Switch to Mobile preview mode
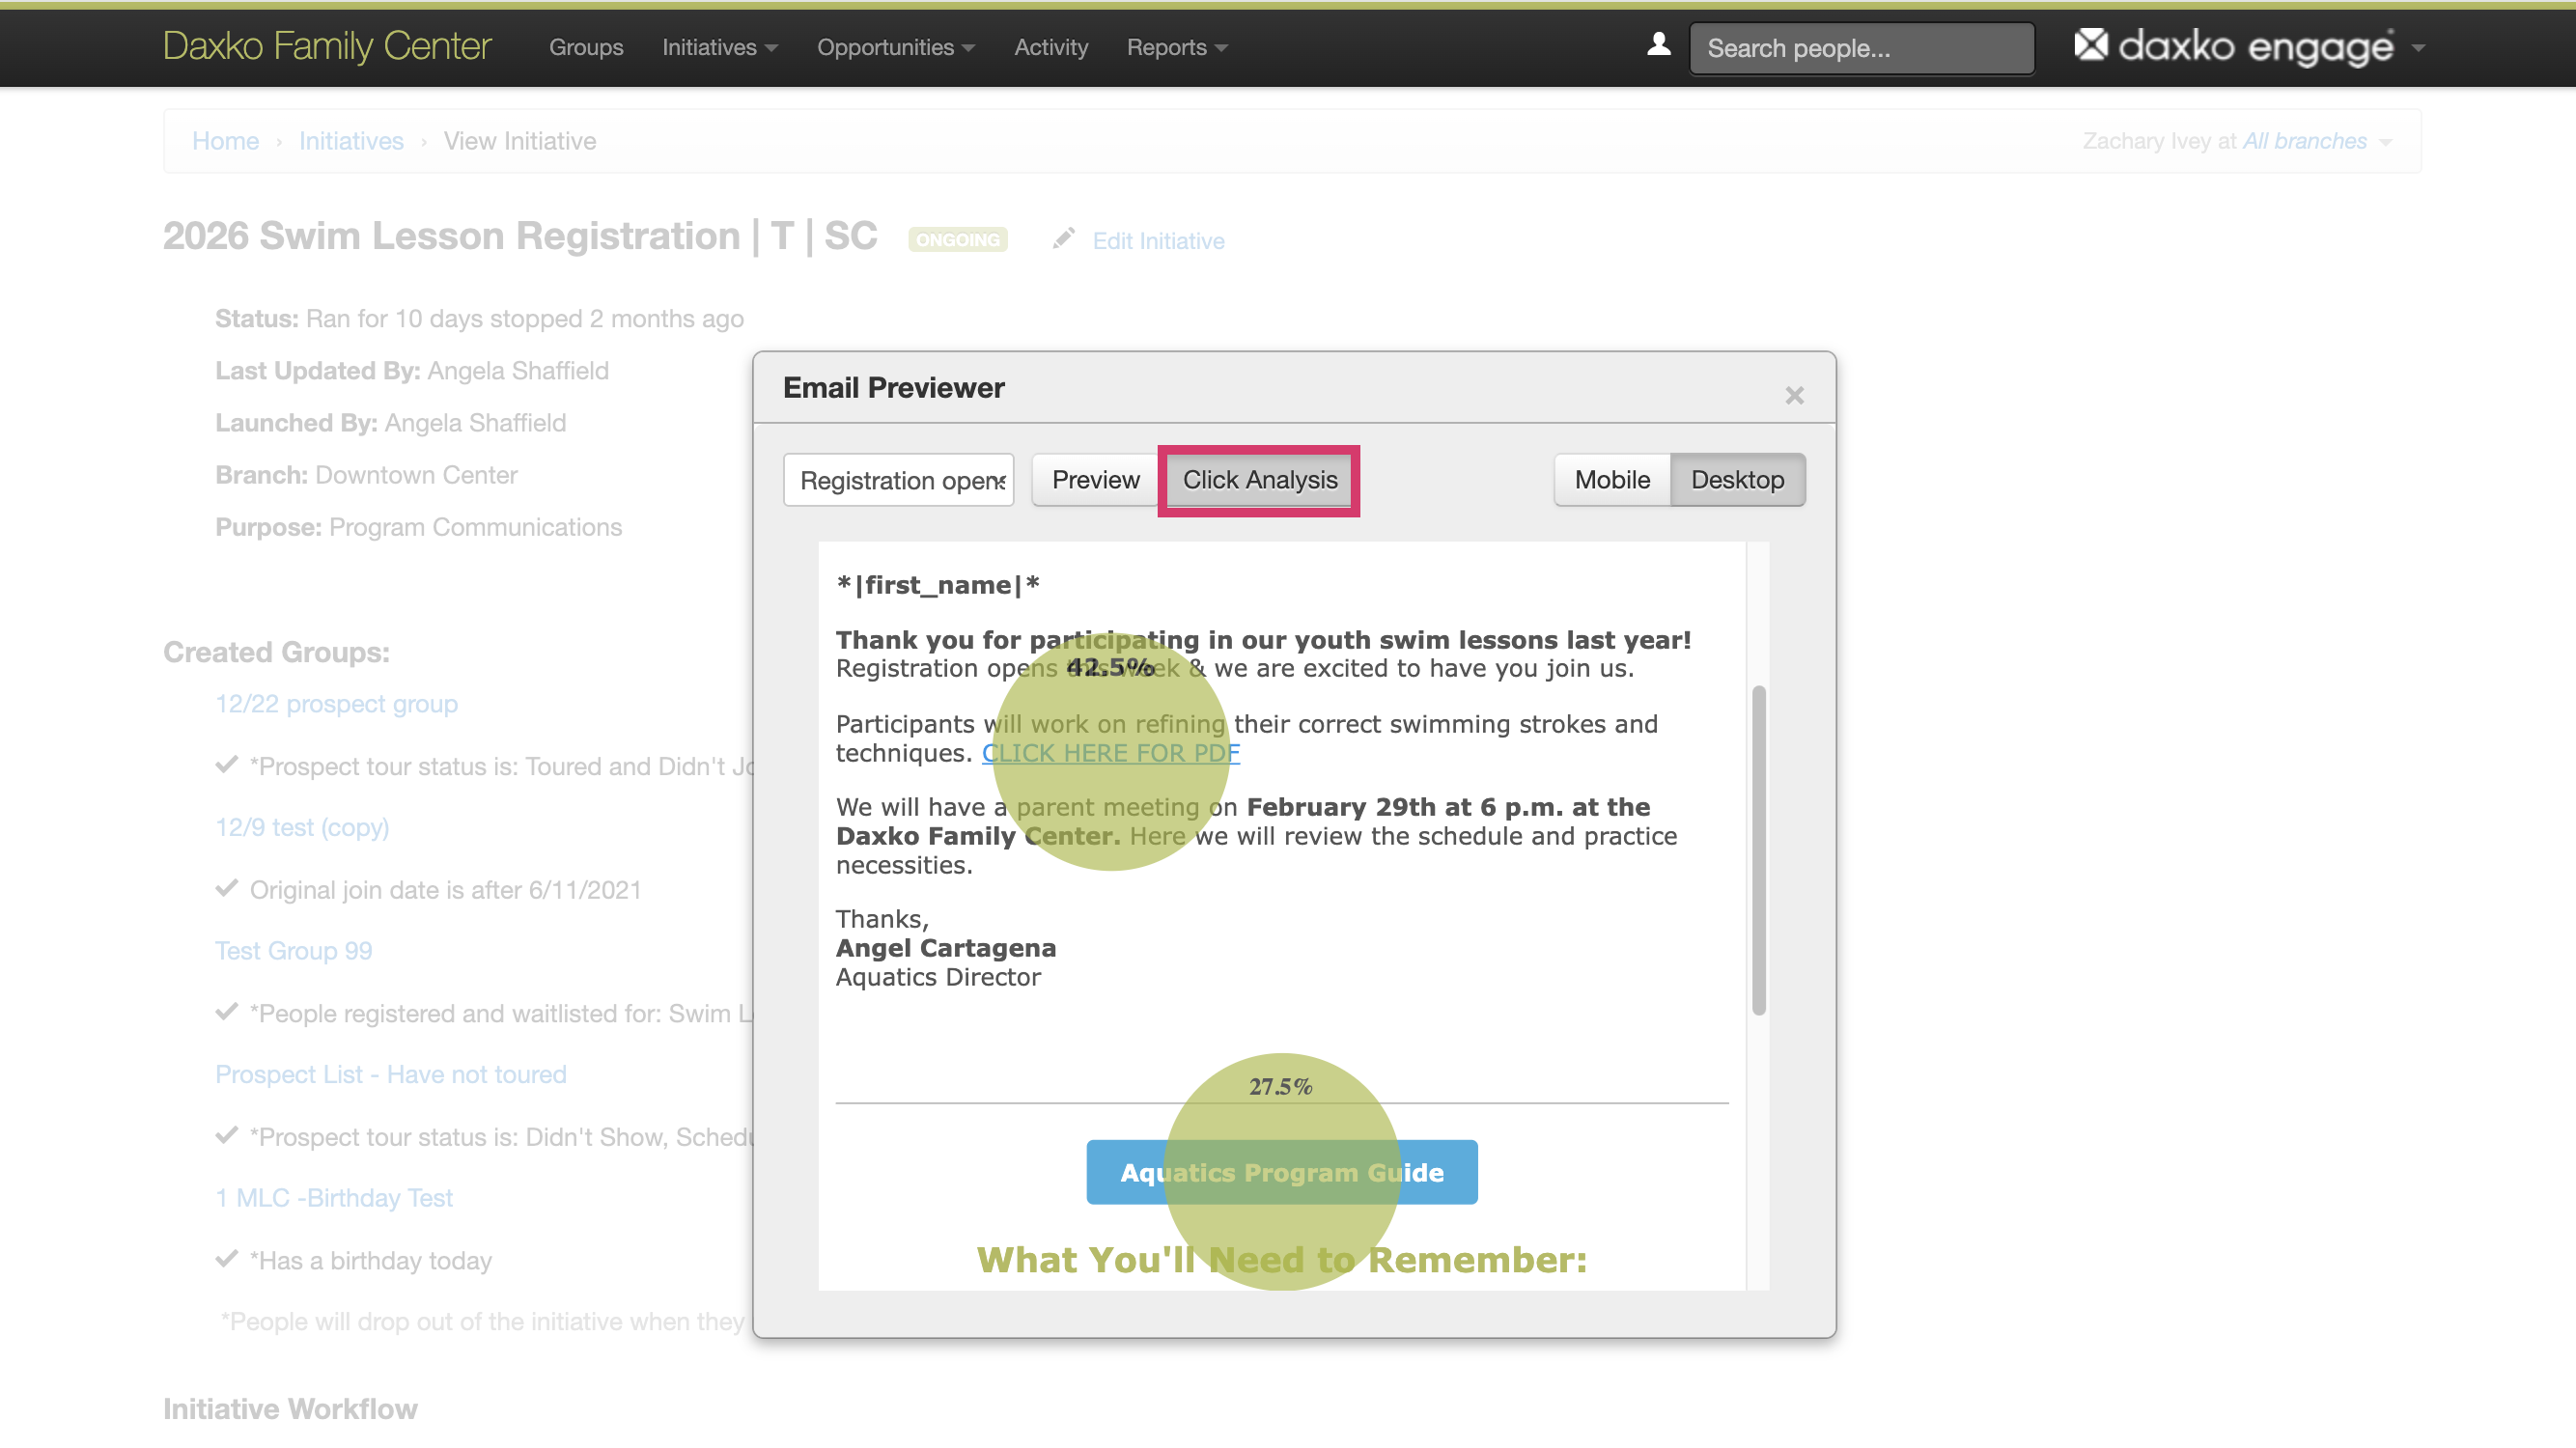2576x1448 pixels. [1611, 480]
